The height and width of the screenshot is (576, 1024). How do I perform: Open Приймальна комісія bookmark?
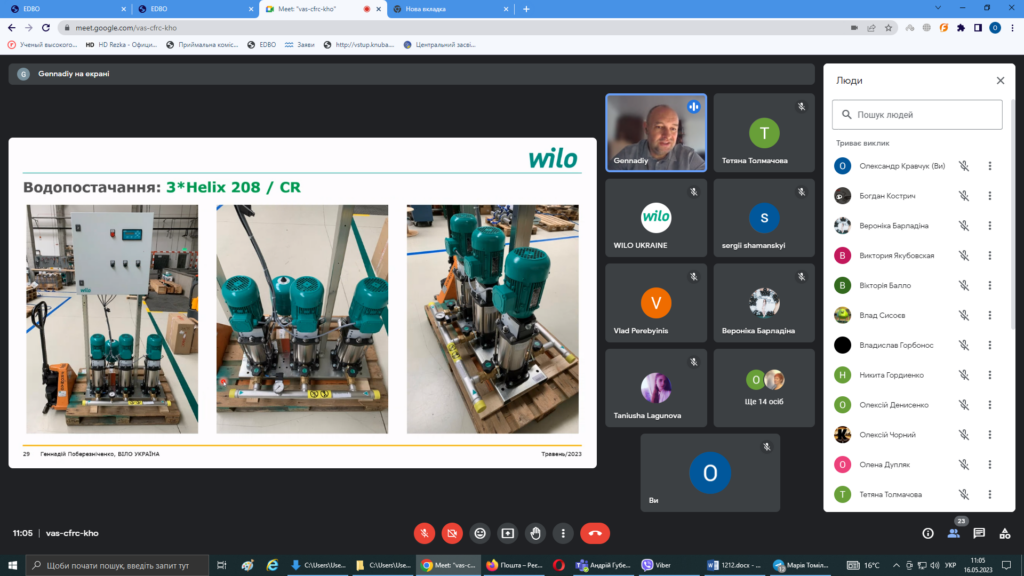click(202, 45)
